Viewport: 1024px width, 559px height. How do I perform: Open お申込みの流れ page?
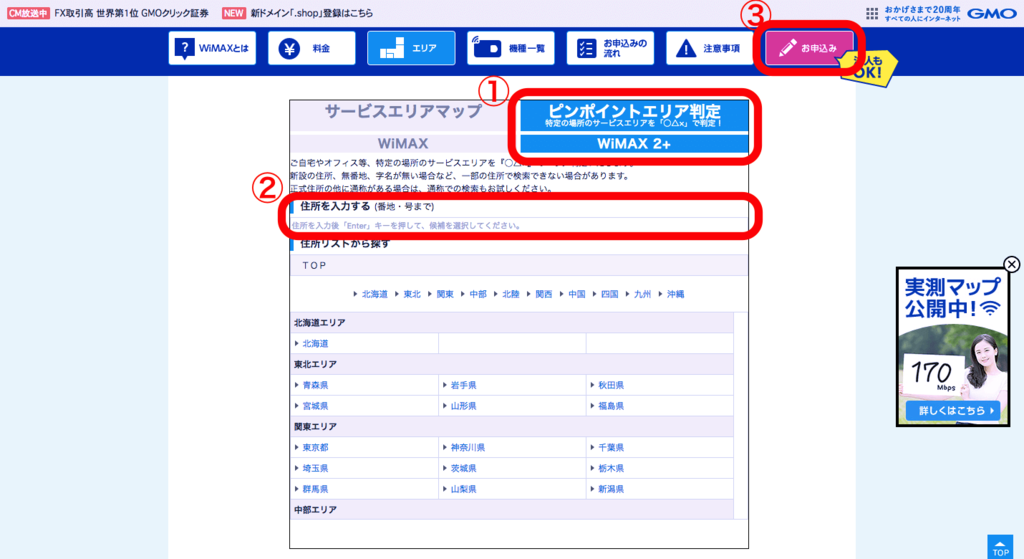610,48
